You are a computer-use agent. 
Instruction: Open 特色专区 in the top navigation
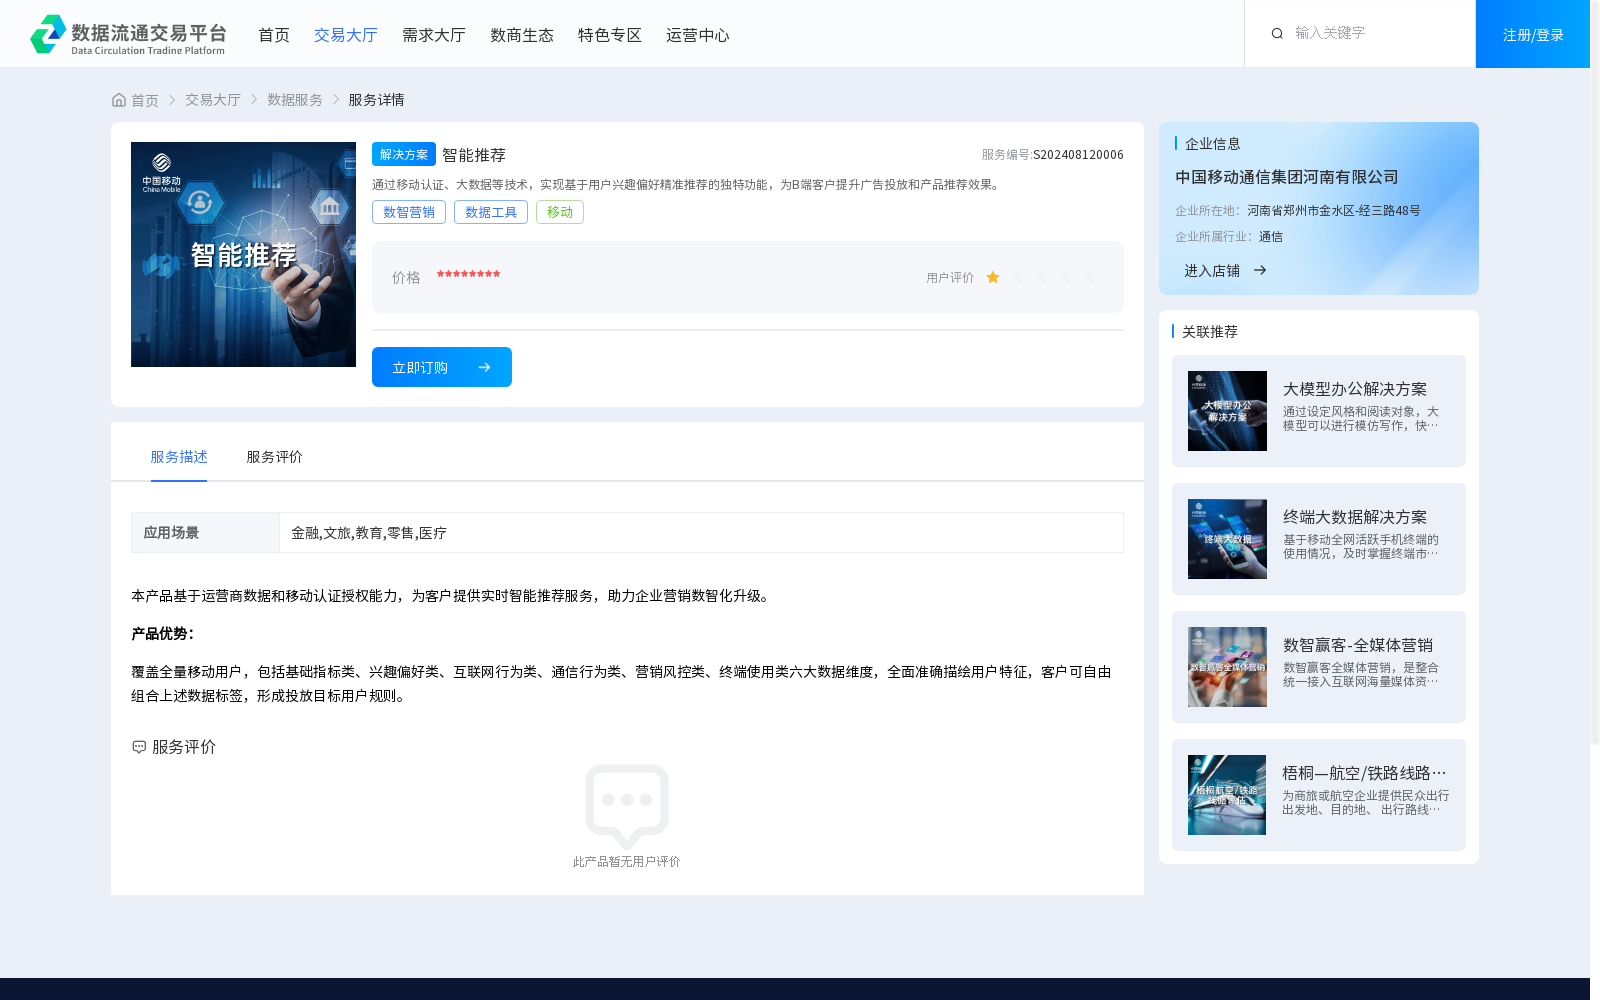tap(610, 35)
